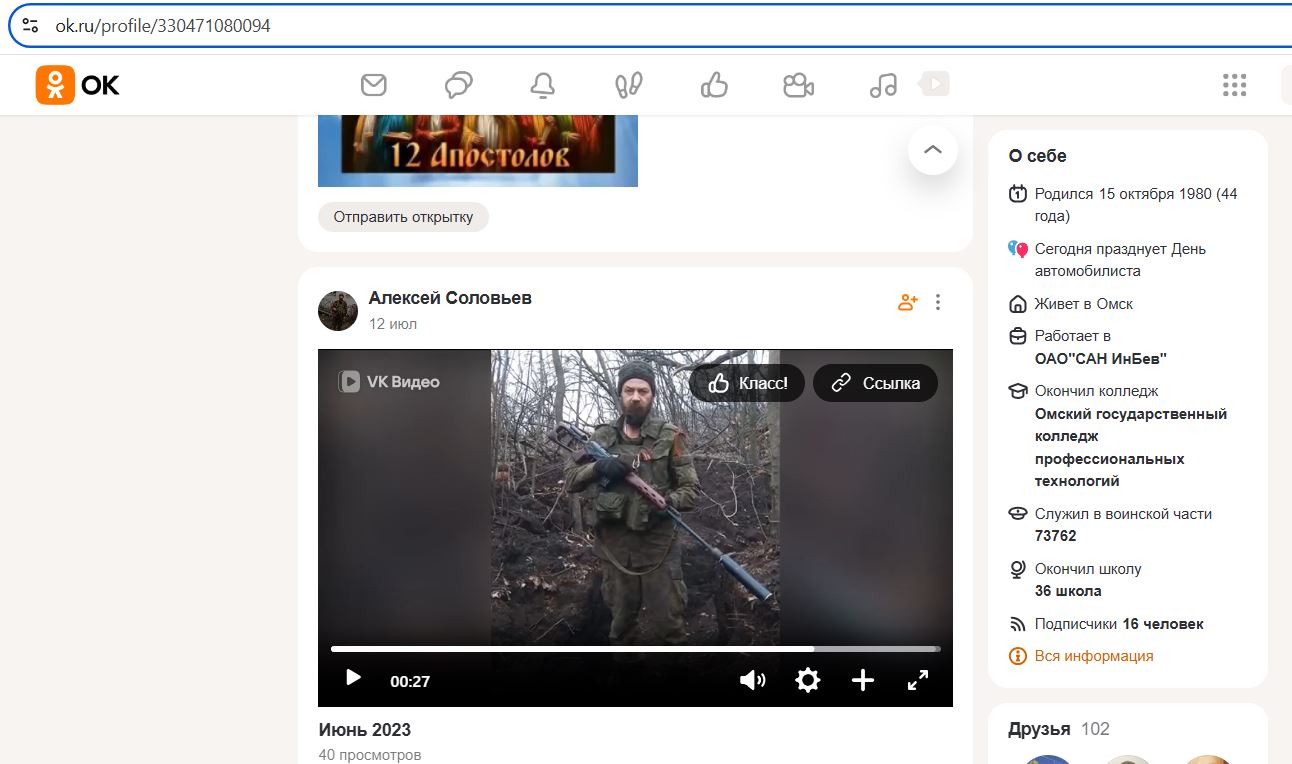Click the '12 июл' post date
The image size is (1292, 764).
tap(393, 324)
